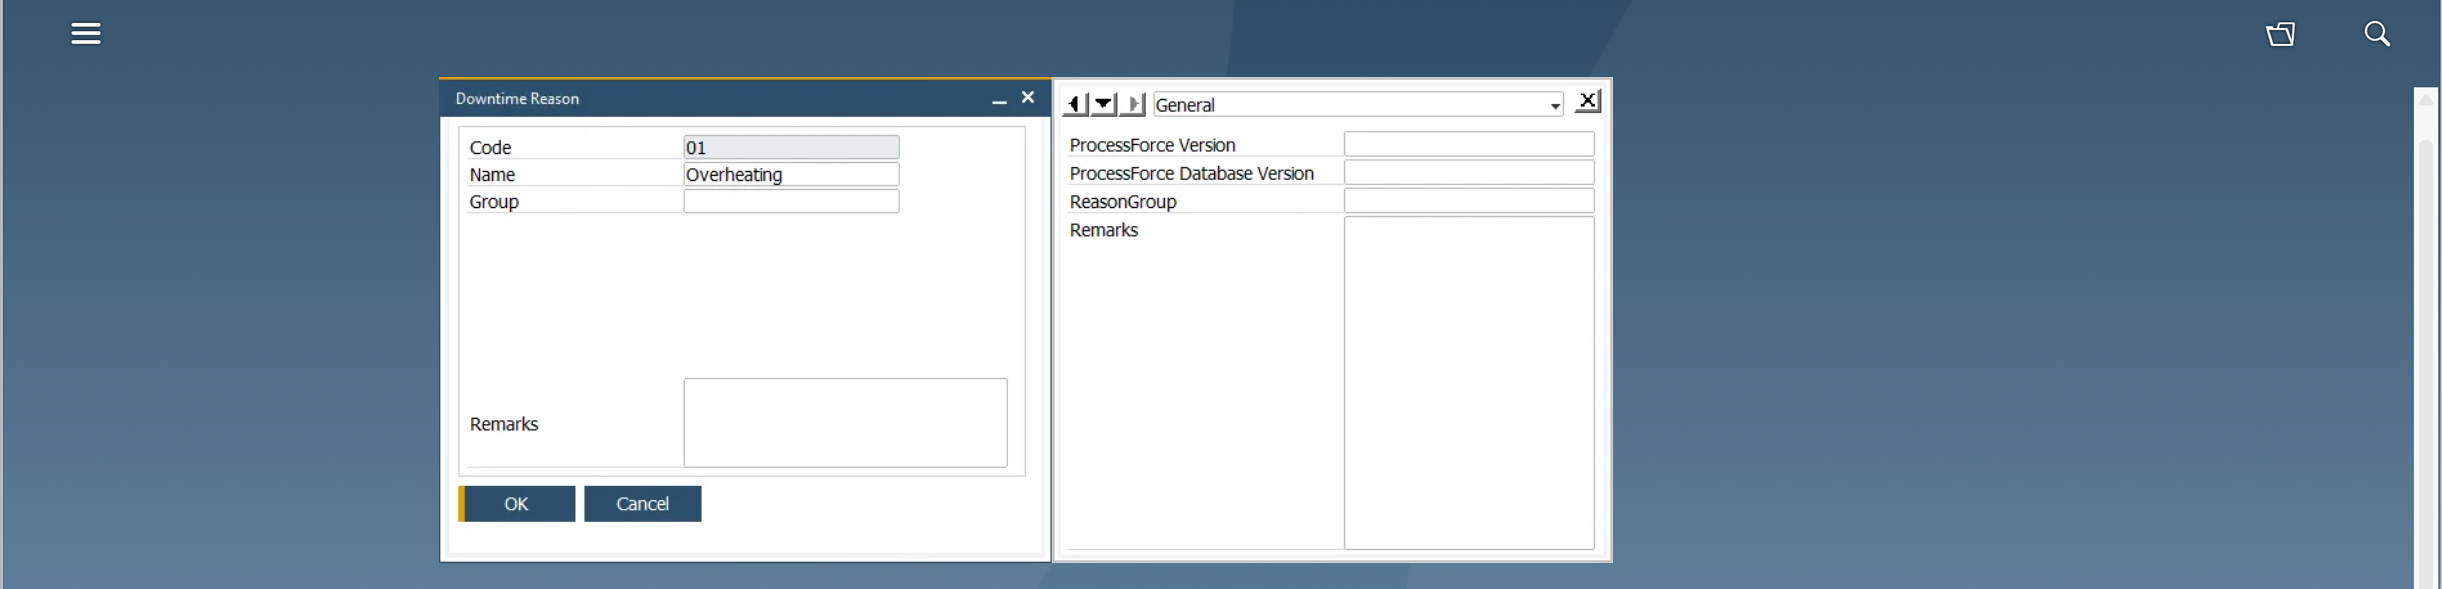Focus the ReasonGroup input field
This screenshot has width=2442, height=589.
tap(1469, 201)
